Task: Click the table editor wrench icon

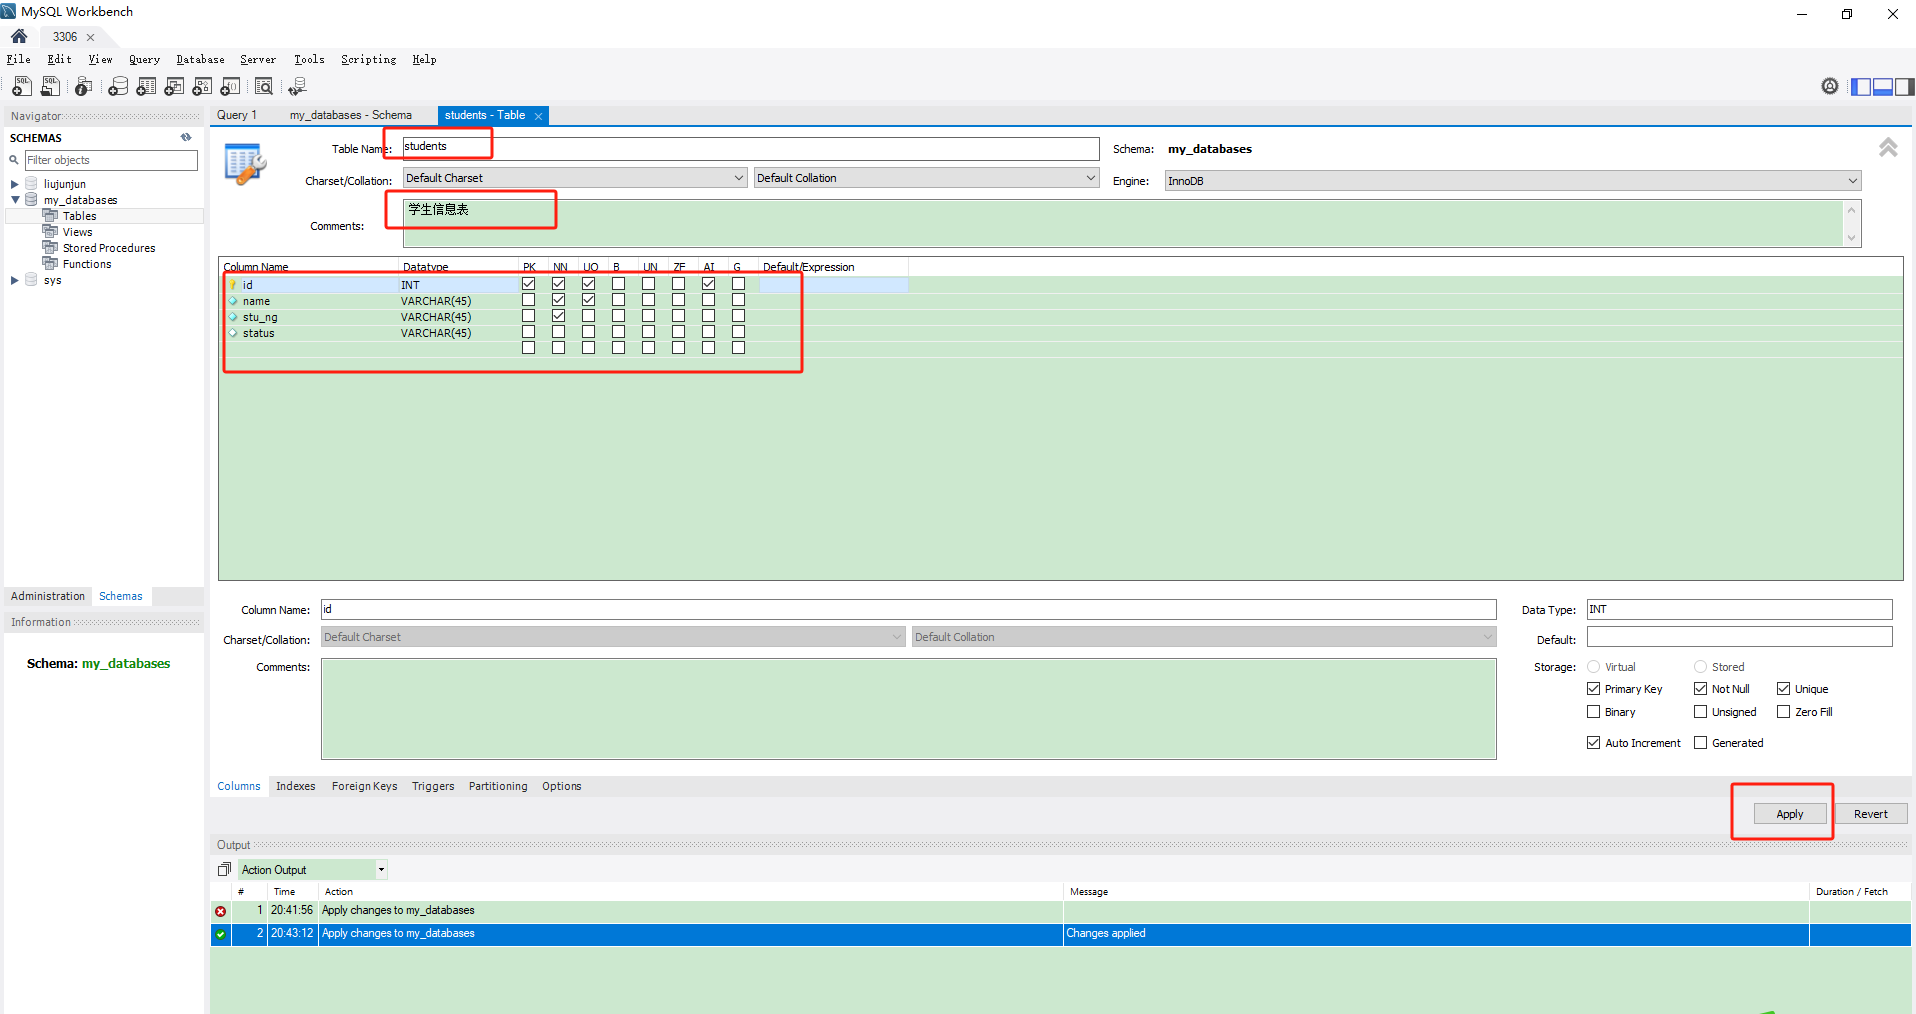Action: coord(245,164)
